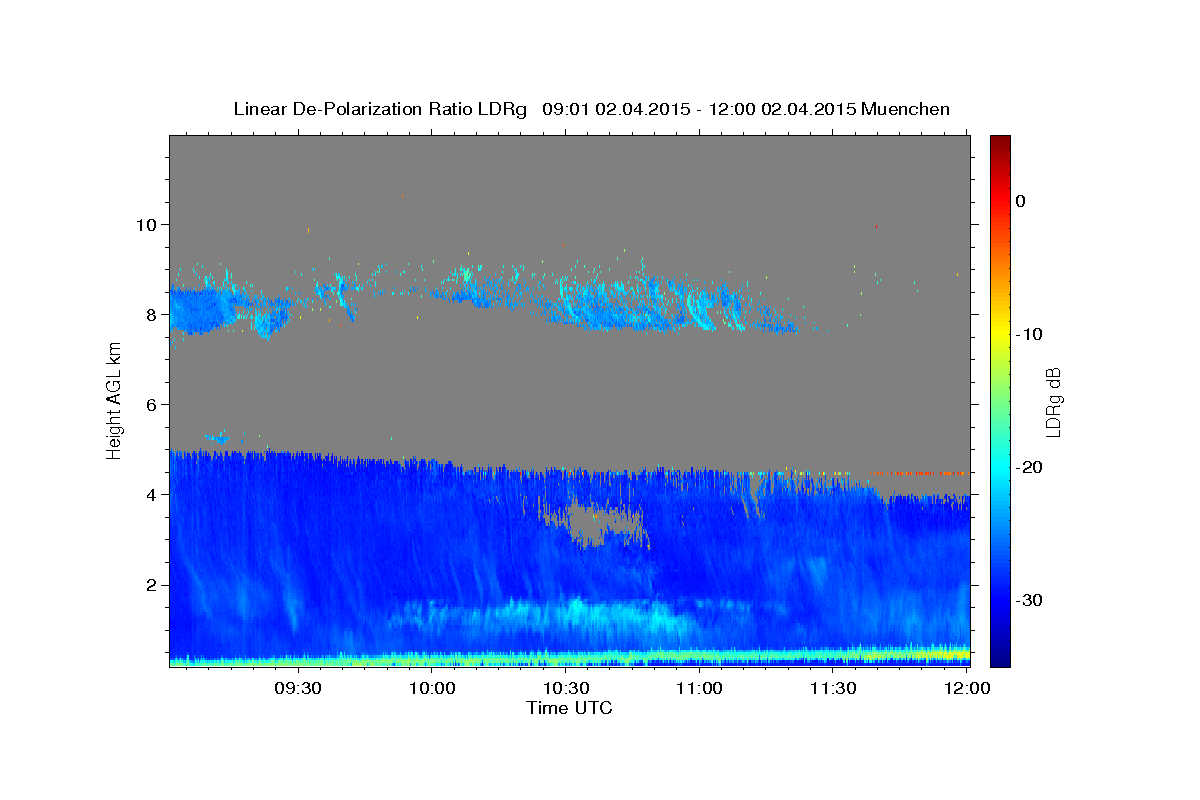Screen dimensions: 1200x800
Task: Click the 10:30 time tick label
Action: 566,688
